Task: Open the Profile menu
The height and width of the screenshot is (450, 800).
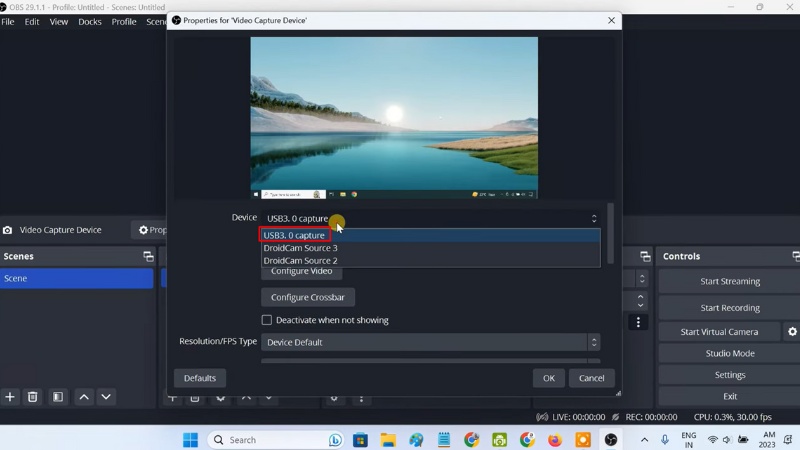Action: (124, 21)
